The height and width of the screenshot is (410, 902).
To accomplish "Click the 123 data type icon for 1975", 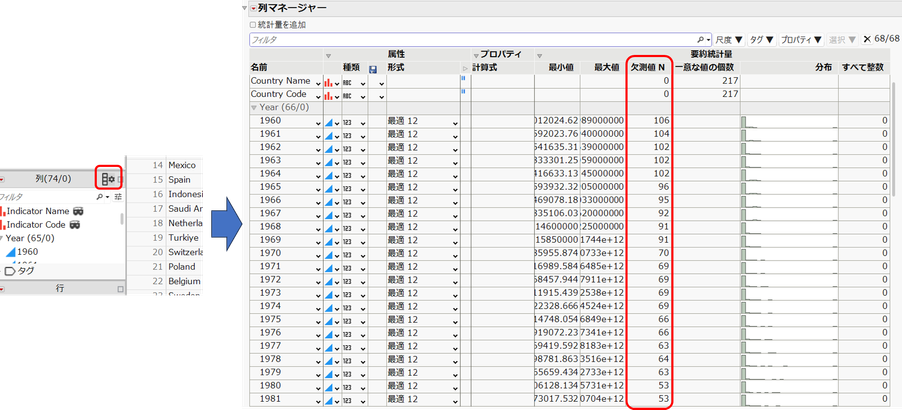I will [347, 321].
